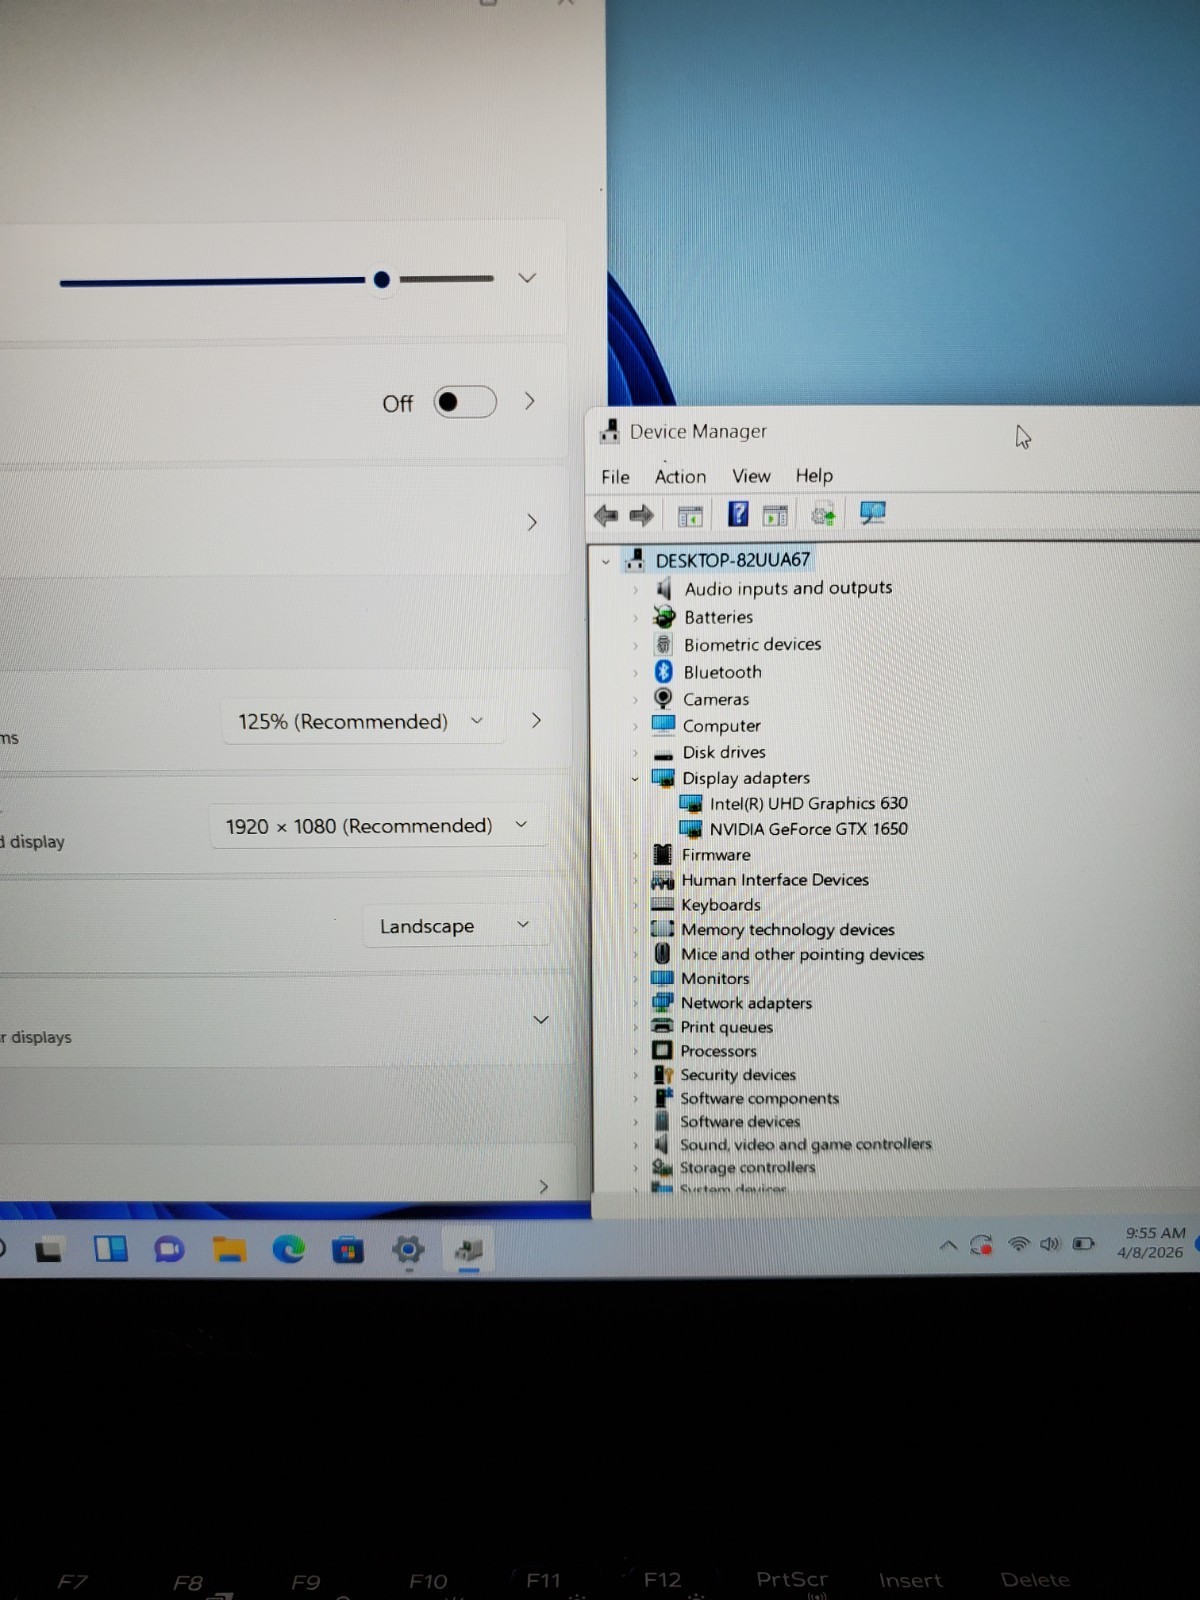Select the Storage controllers row
This screenshot has width=1200, height=1600.
(x=747, y=1167)
